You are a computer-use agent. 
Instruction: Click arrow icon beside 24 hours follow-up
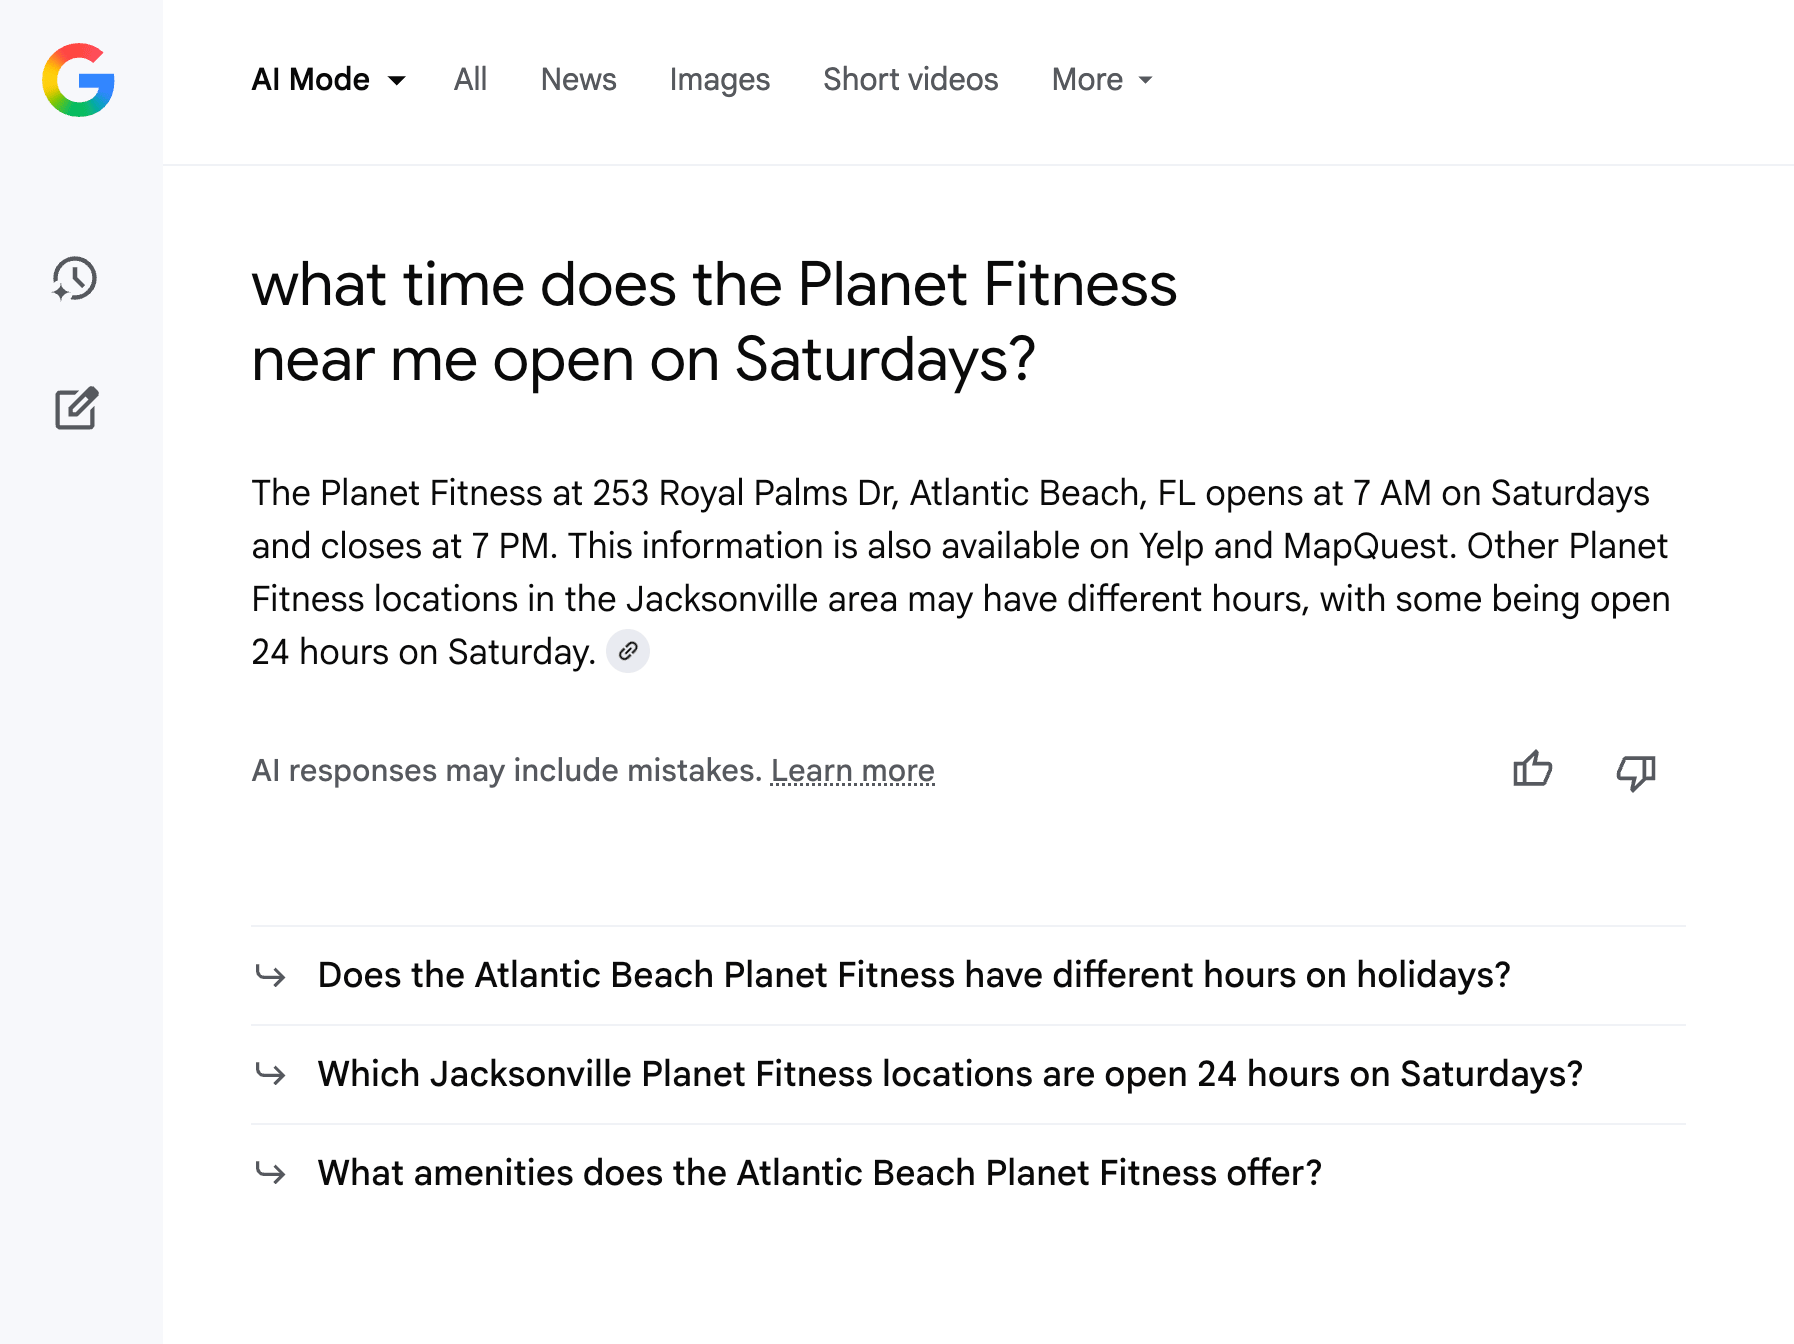coord(270,1074)
